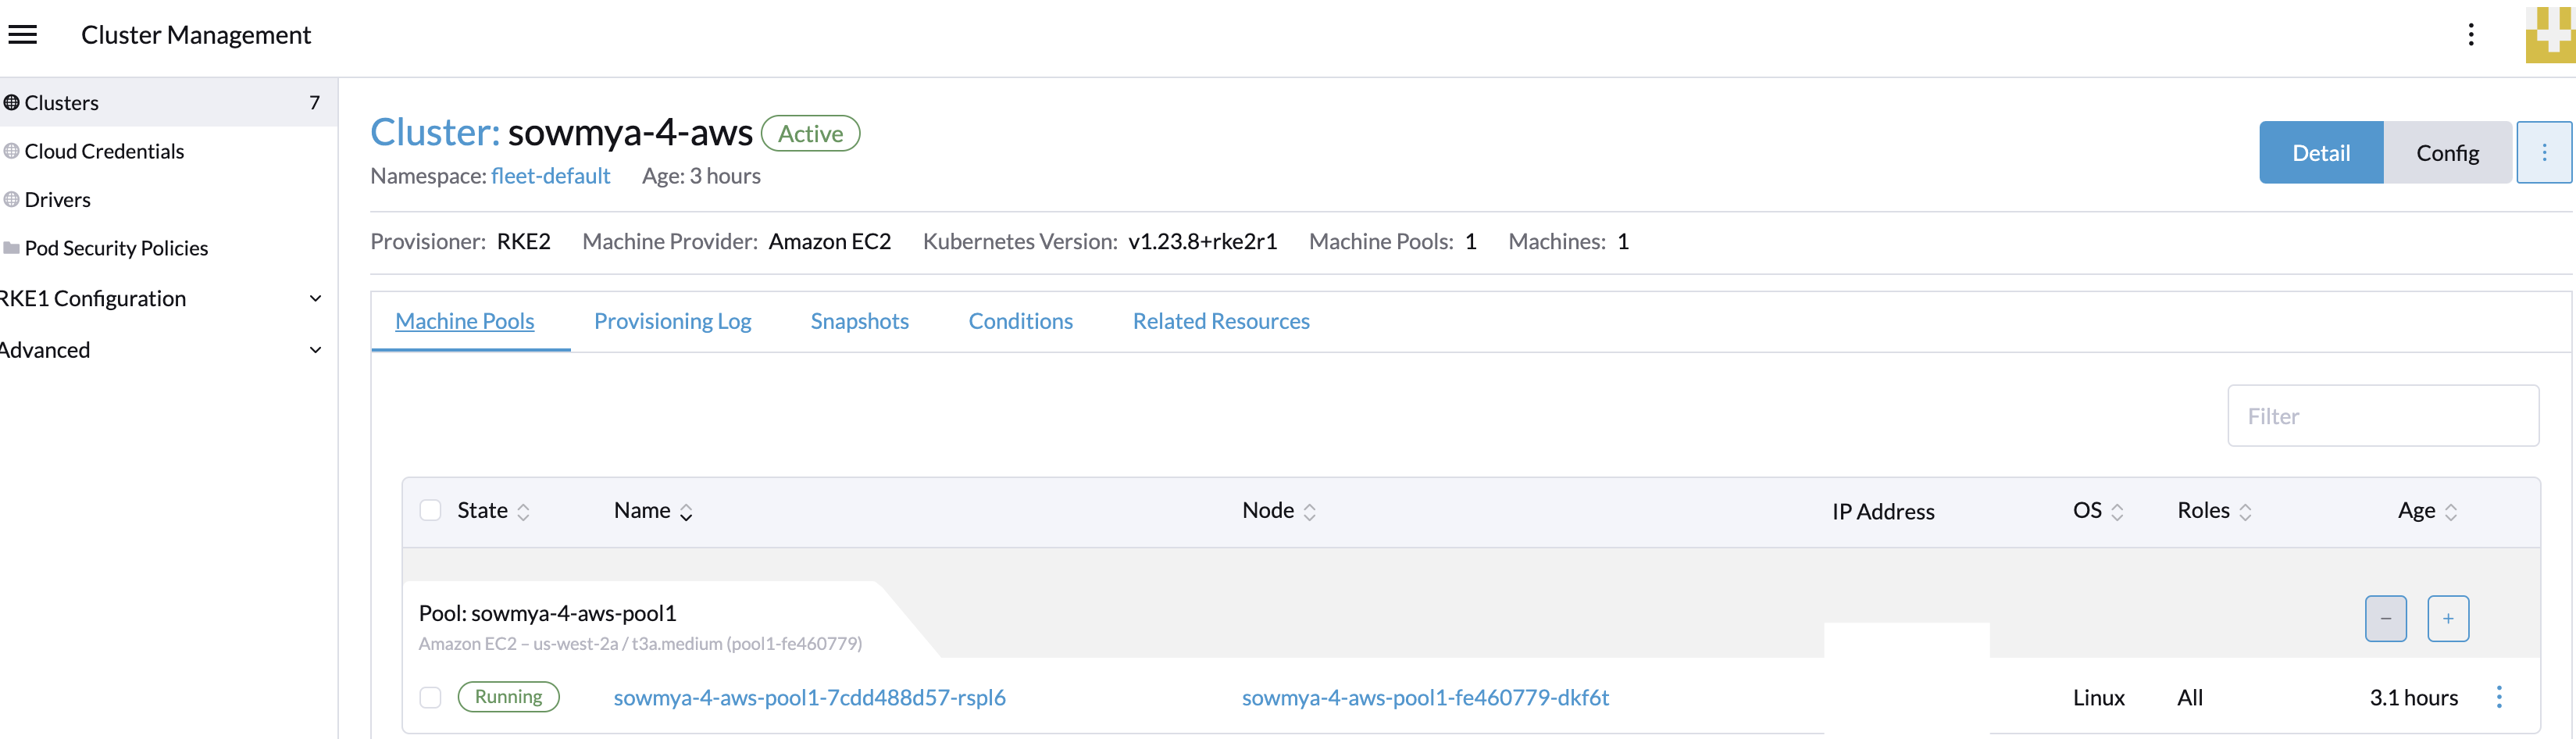Viewport: 2576px width, 739px height.
Task: Switch to the Config view
Action: click(2447, 152)
